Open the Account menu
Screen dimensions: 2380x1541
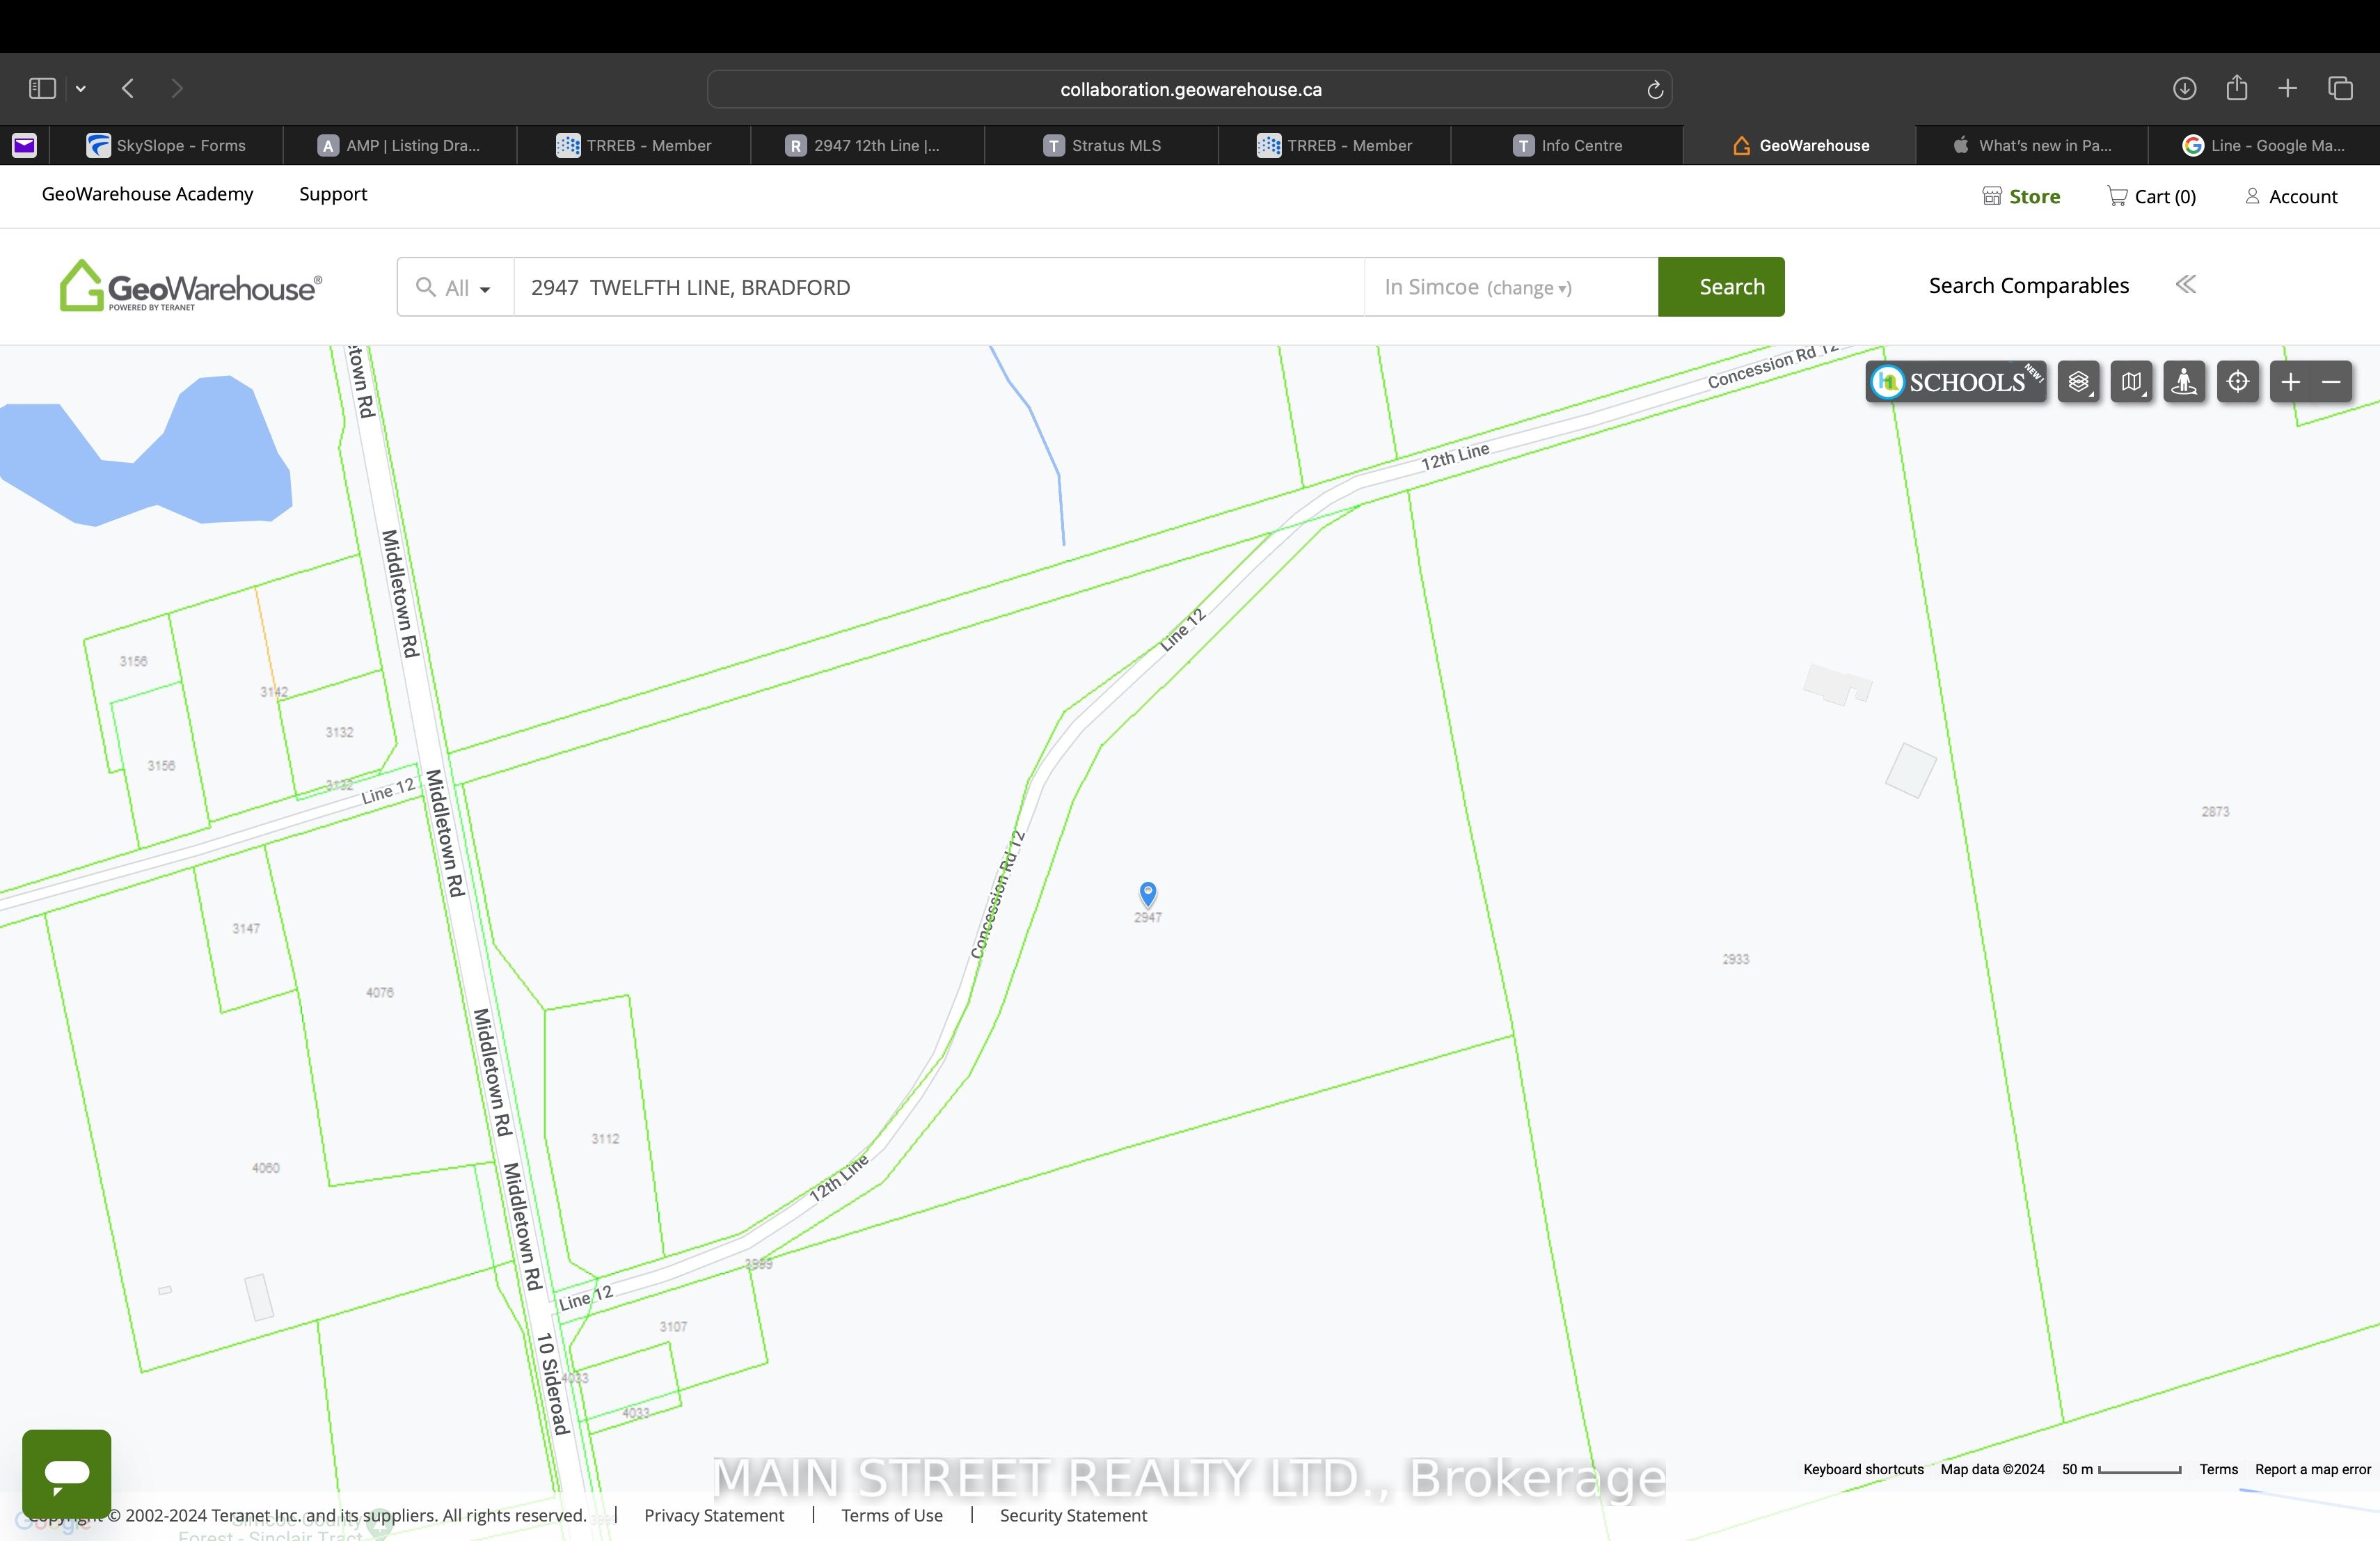pos(2291,196)
